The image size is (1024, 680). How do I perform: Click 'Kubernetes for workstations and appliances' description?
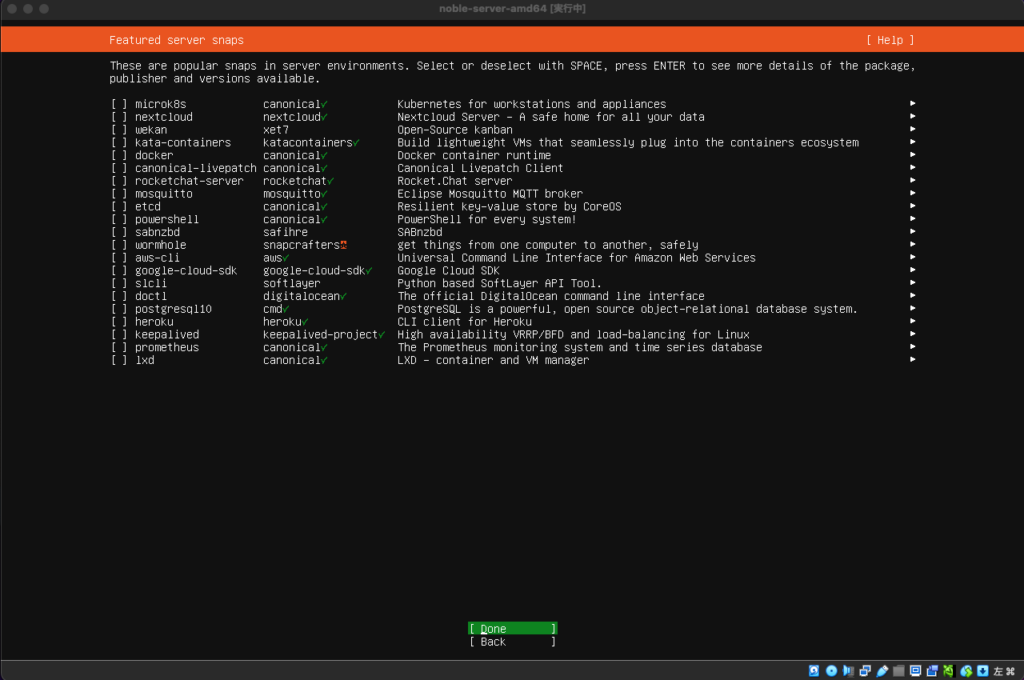(532, 105)
